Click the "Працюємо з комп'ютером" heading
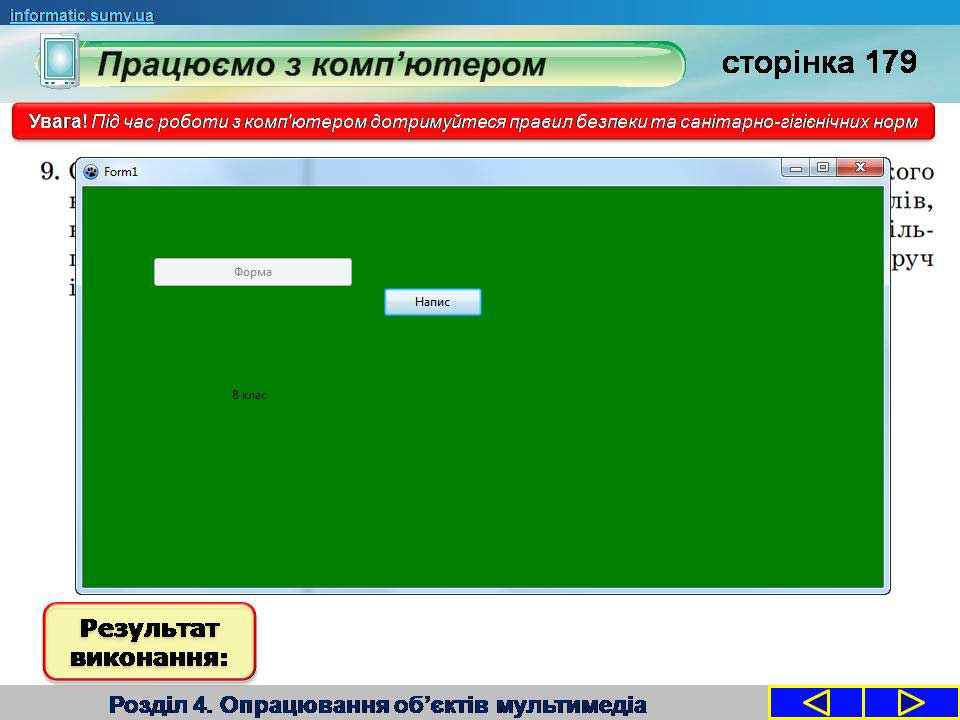This screenshot has height=720, width=960. tap(322, 65)
